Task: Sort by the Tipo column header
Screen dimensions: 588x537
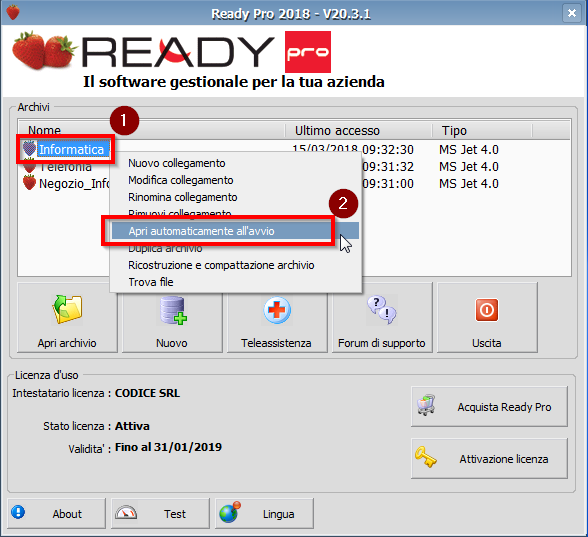Action: [x=482, y=130]
